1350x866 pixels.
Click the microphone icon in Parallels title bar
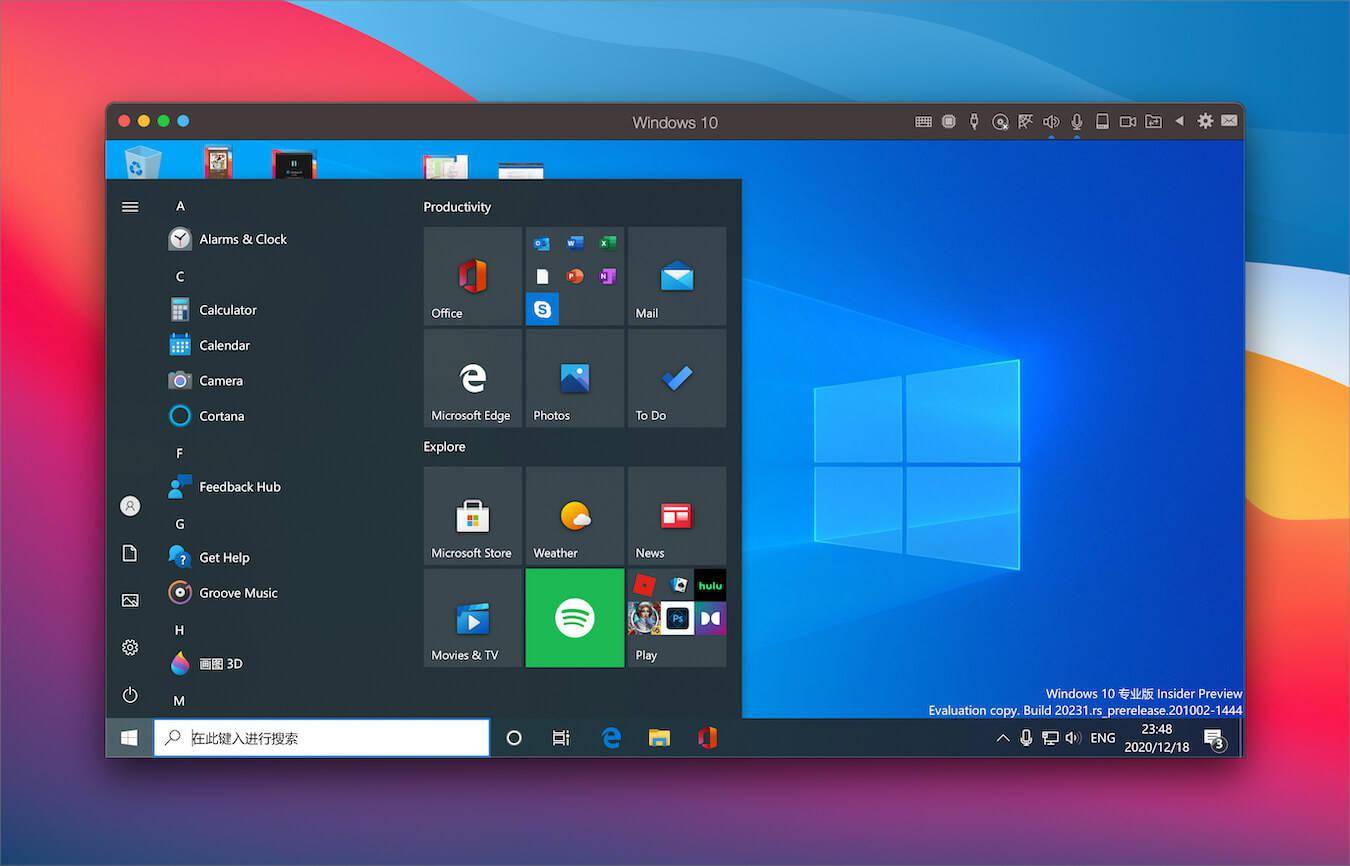(1077, 122)
